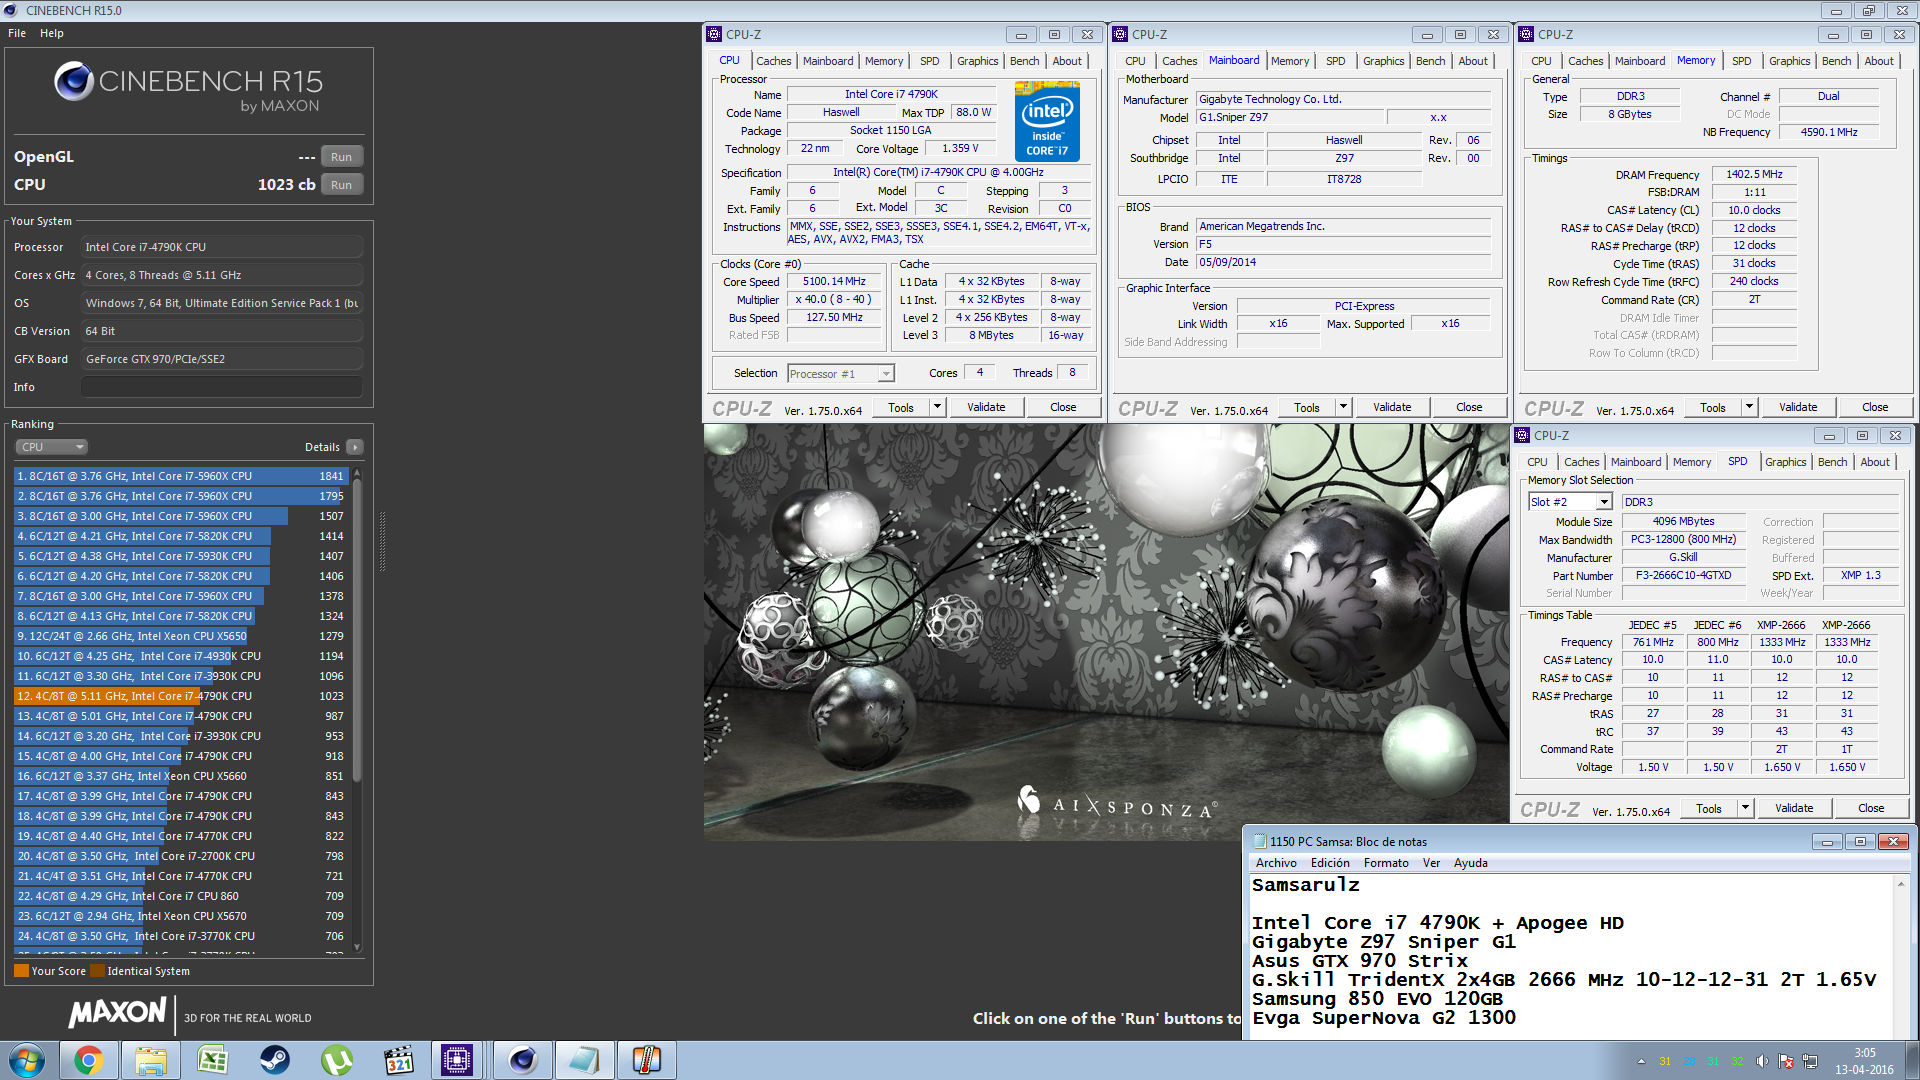The height and width of the screenshot is (1080, 1920).
Task: Click the Notepad window title icon
Action: [1260, 841]
